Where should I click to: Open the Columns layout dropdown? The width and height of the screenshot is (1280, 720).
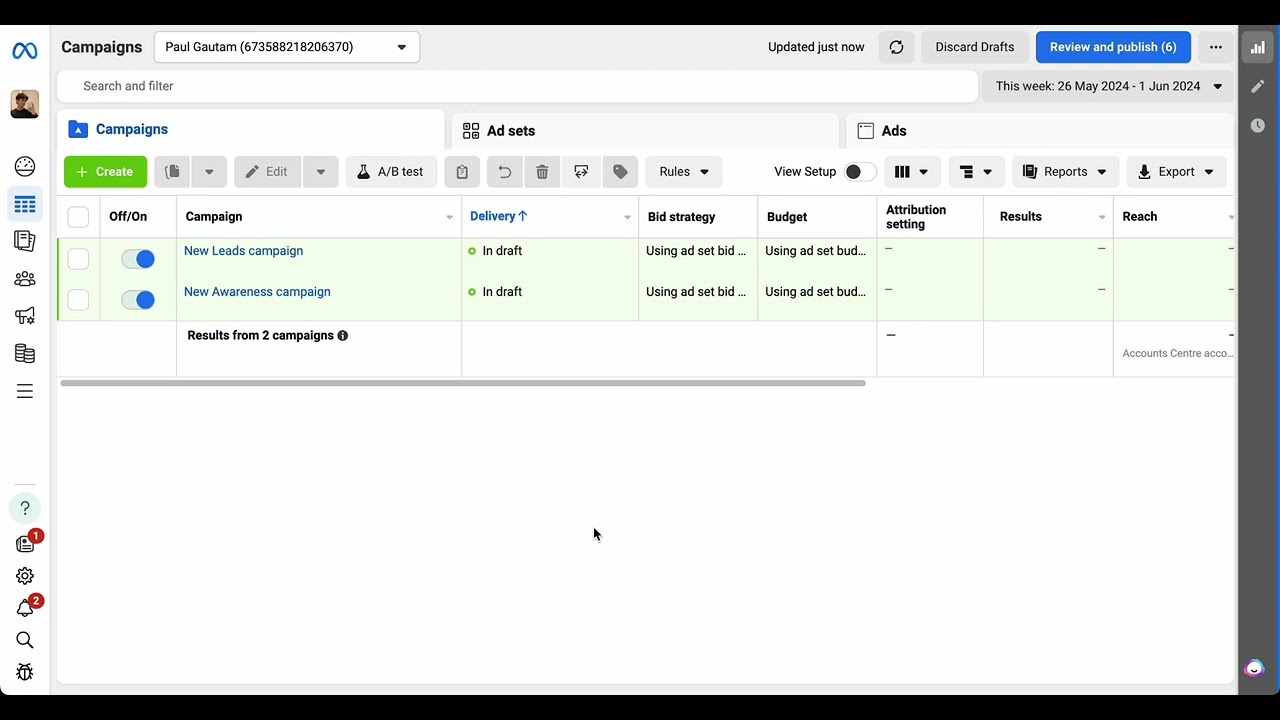(x=911, y=172)
